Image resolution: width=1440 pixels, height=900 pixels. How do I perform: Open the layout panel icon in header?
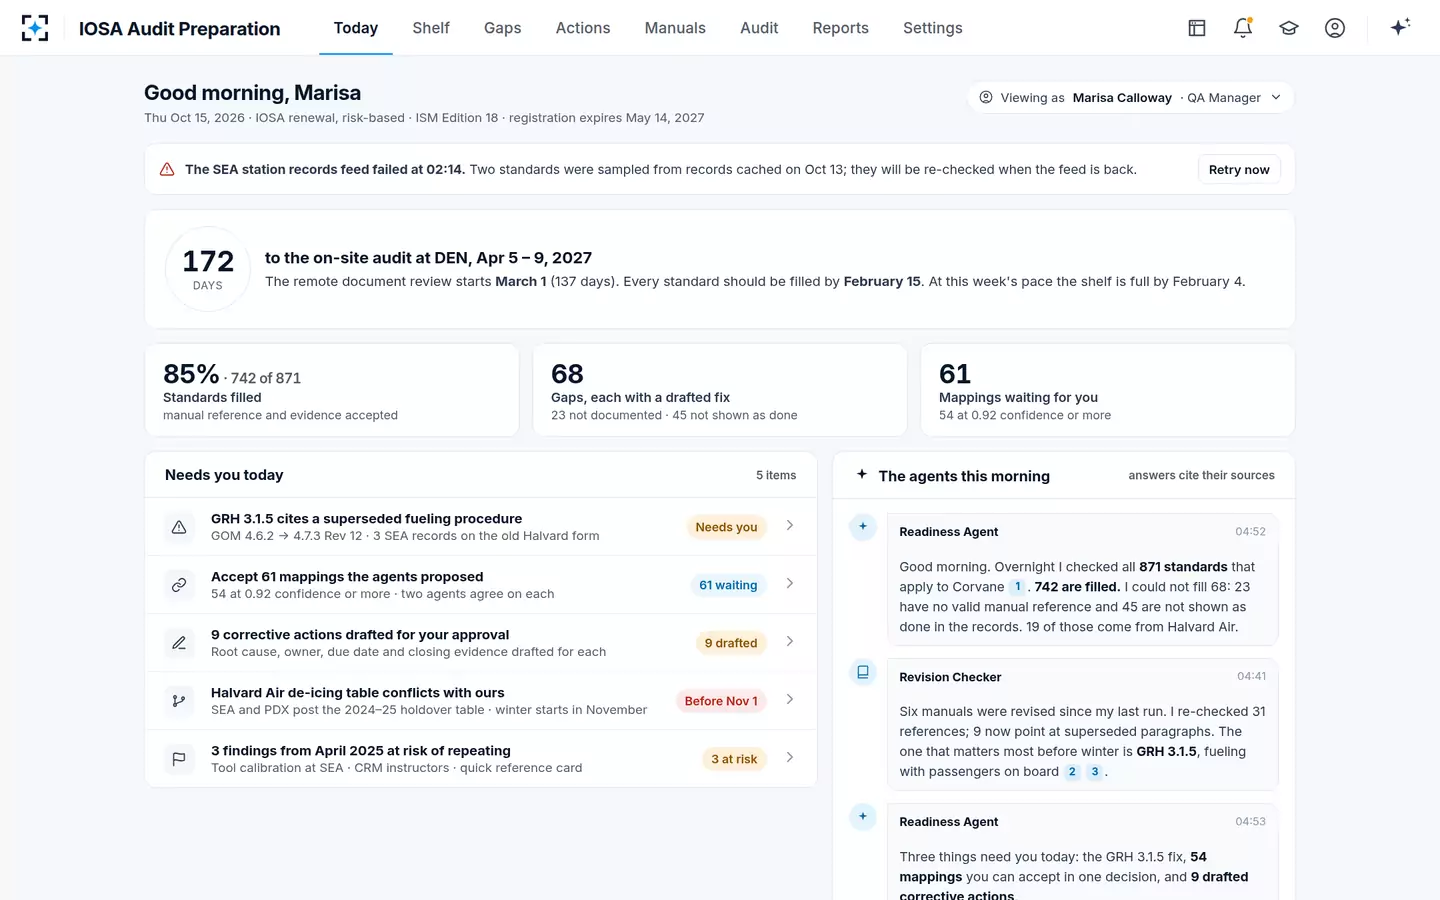pos(1197,28)
